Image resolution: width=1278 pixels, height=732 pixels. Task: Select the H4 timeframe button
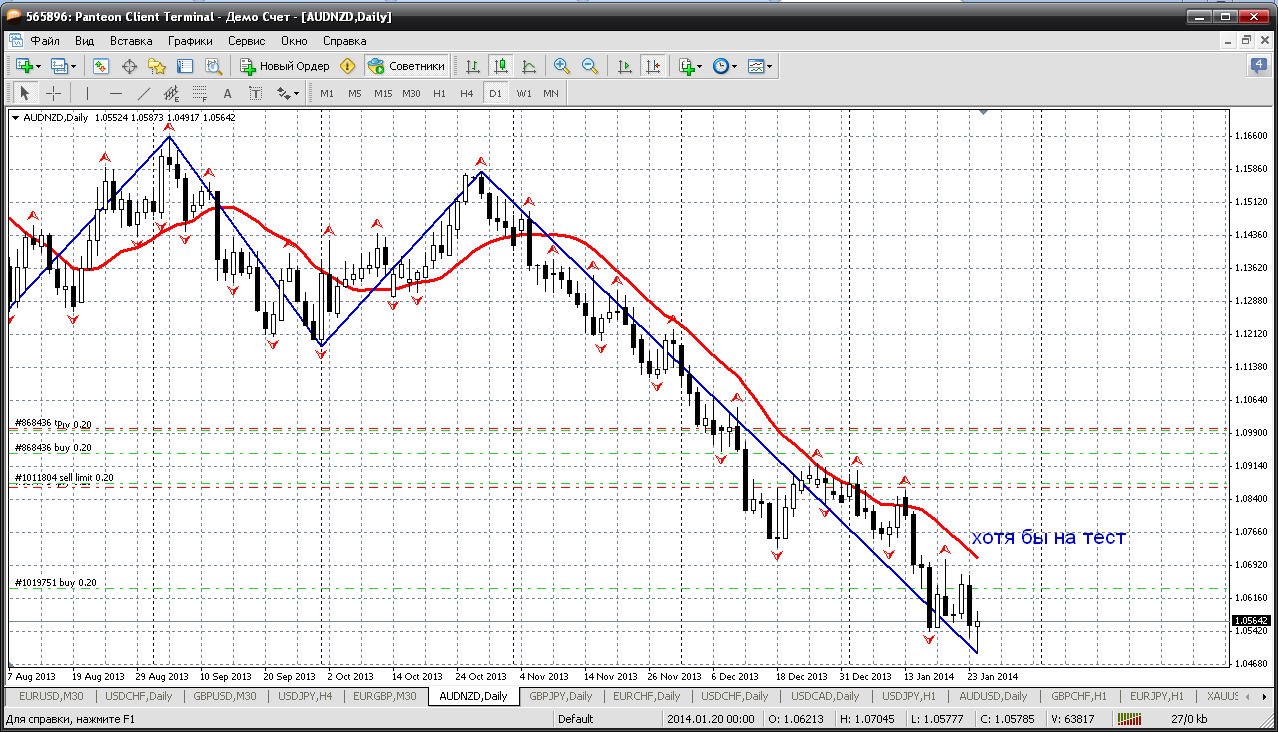466,93
